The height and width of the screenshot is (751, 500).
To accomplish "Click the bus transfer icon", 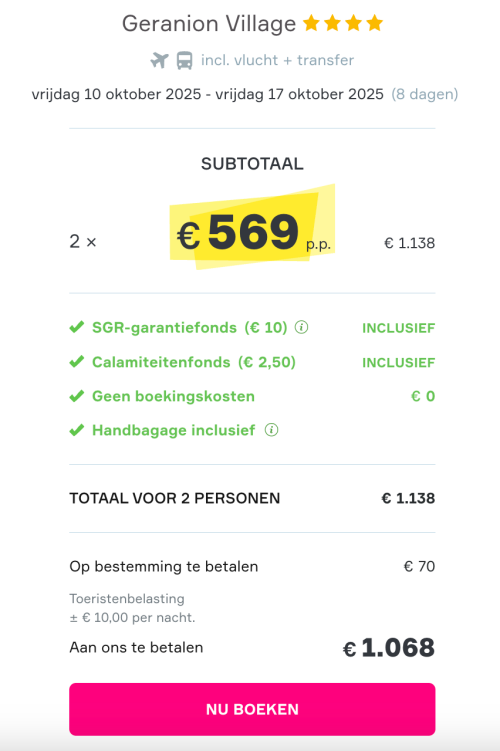I will coord(184,60).
